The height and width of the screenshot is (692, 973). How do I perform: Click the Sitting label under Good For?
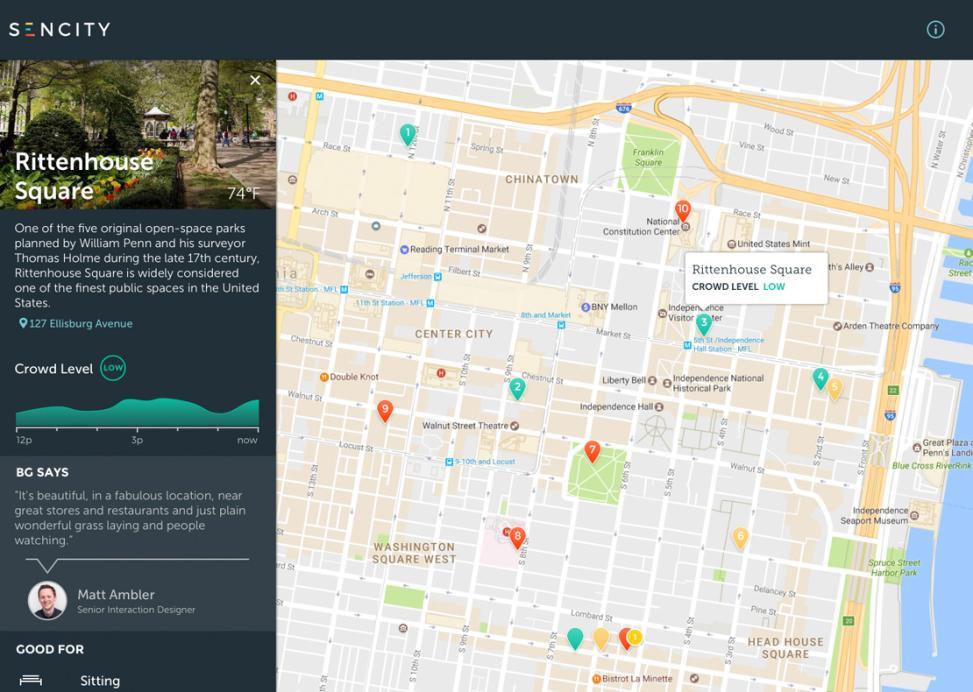click(100, 681)
